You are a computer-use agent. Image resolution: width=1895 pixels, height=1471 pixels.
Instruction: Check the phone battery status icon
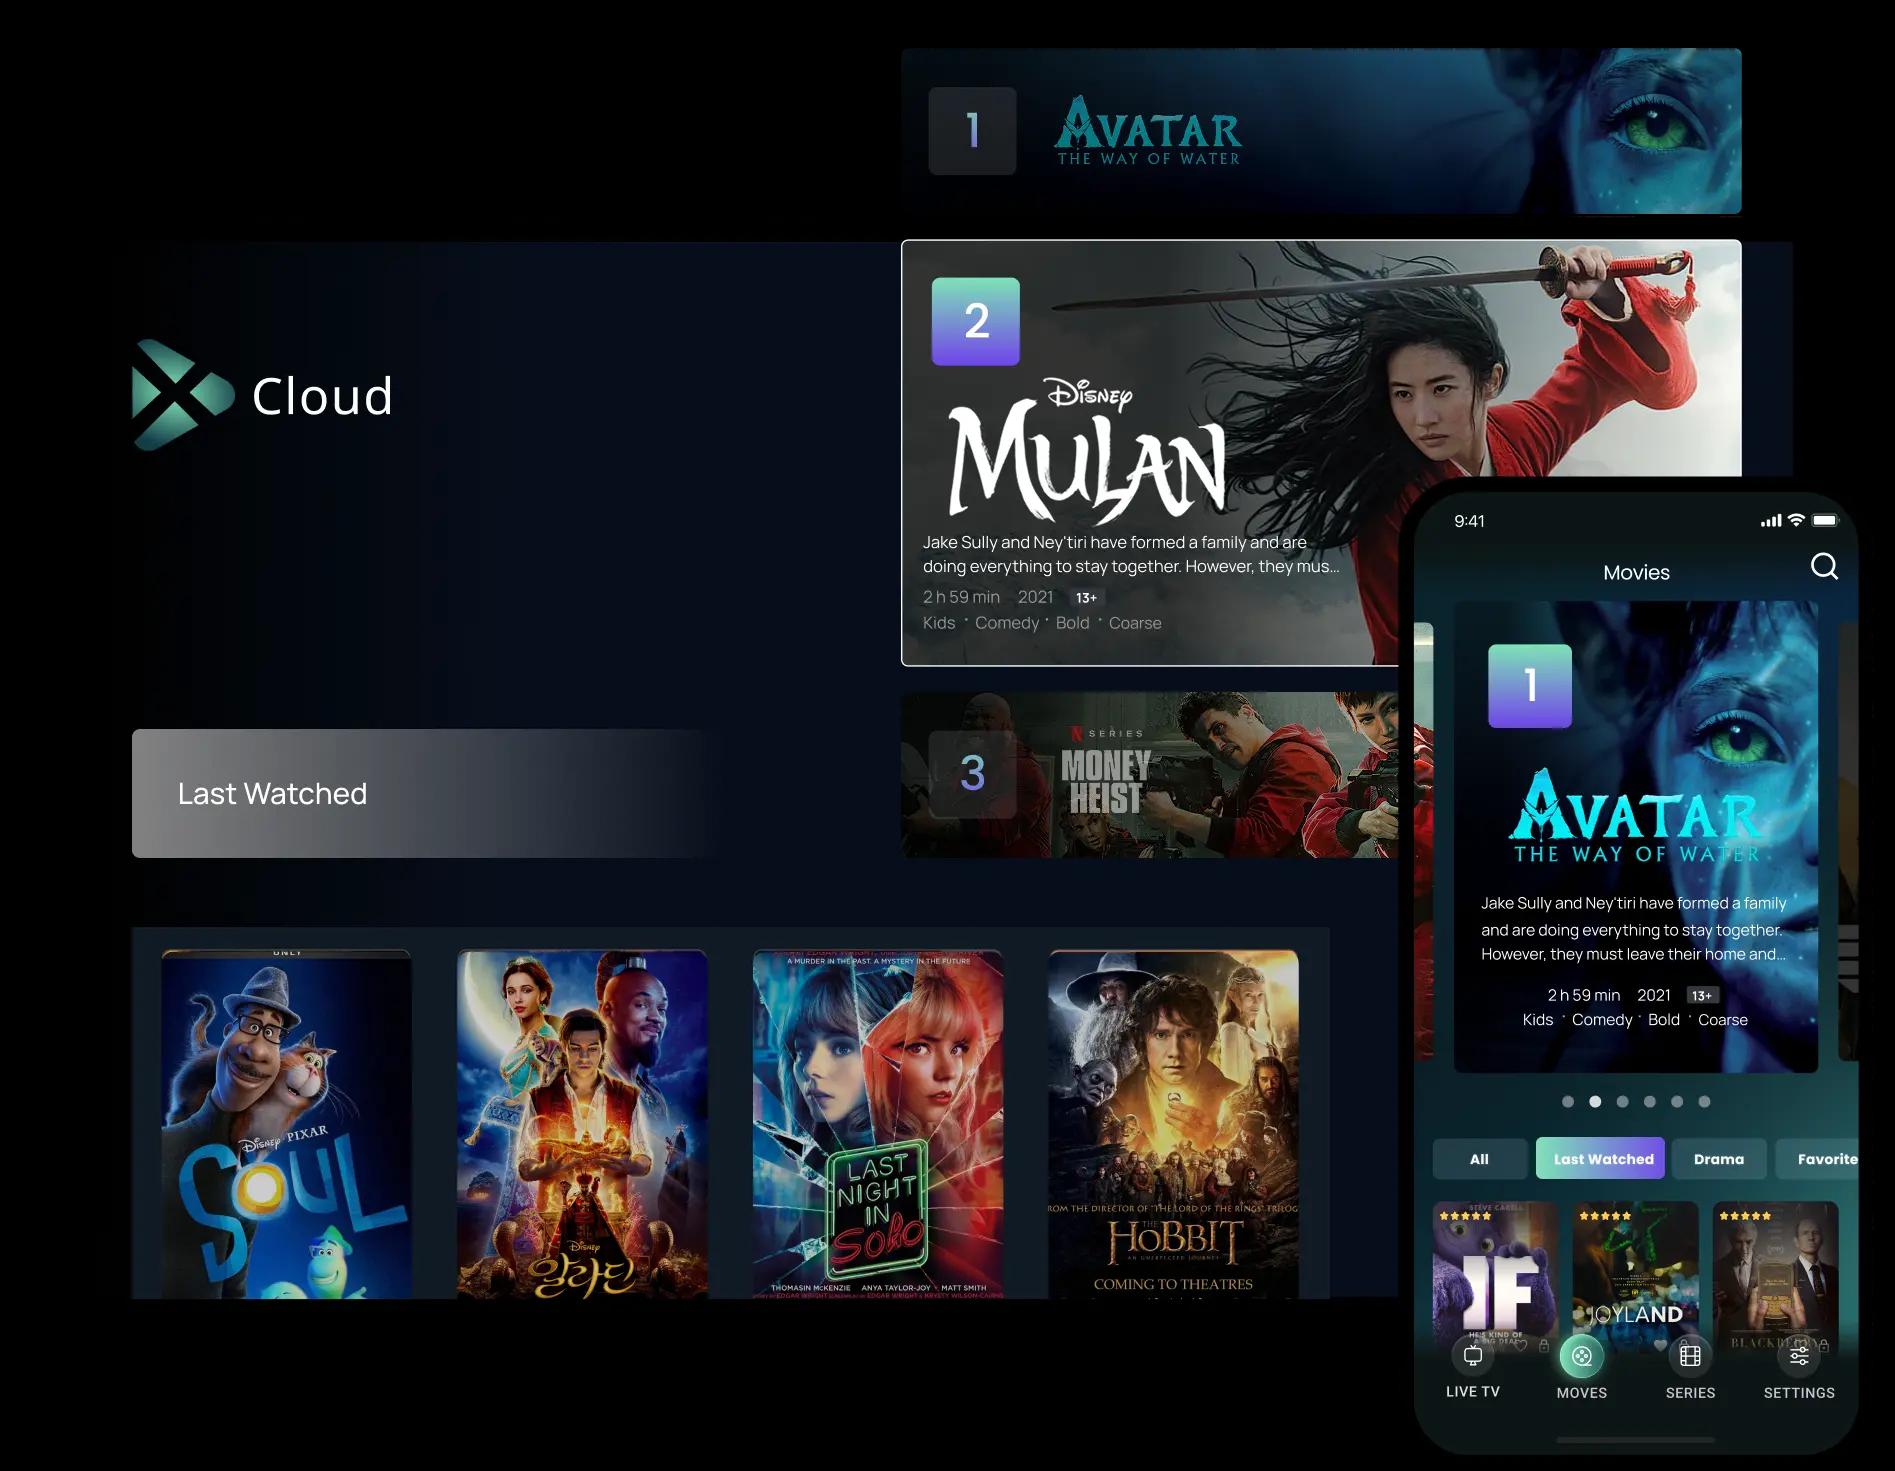(x=1825, y=520)
